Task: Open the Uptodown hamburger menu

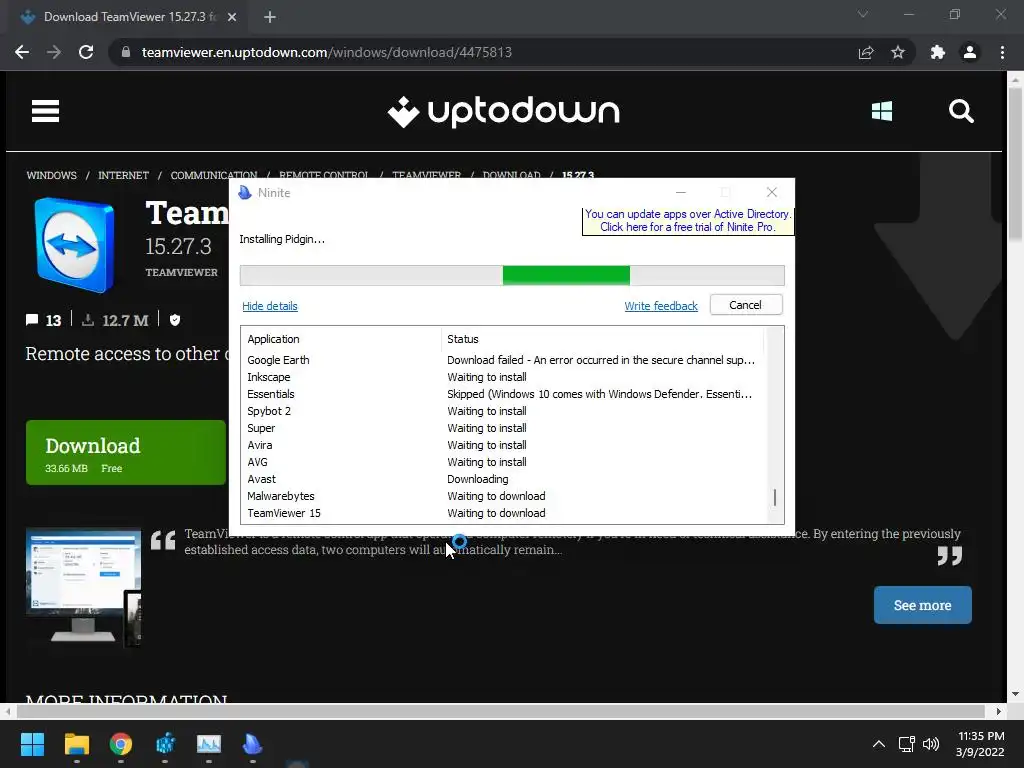Action: coord(45,111)
